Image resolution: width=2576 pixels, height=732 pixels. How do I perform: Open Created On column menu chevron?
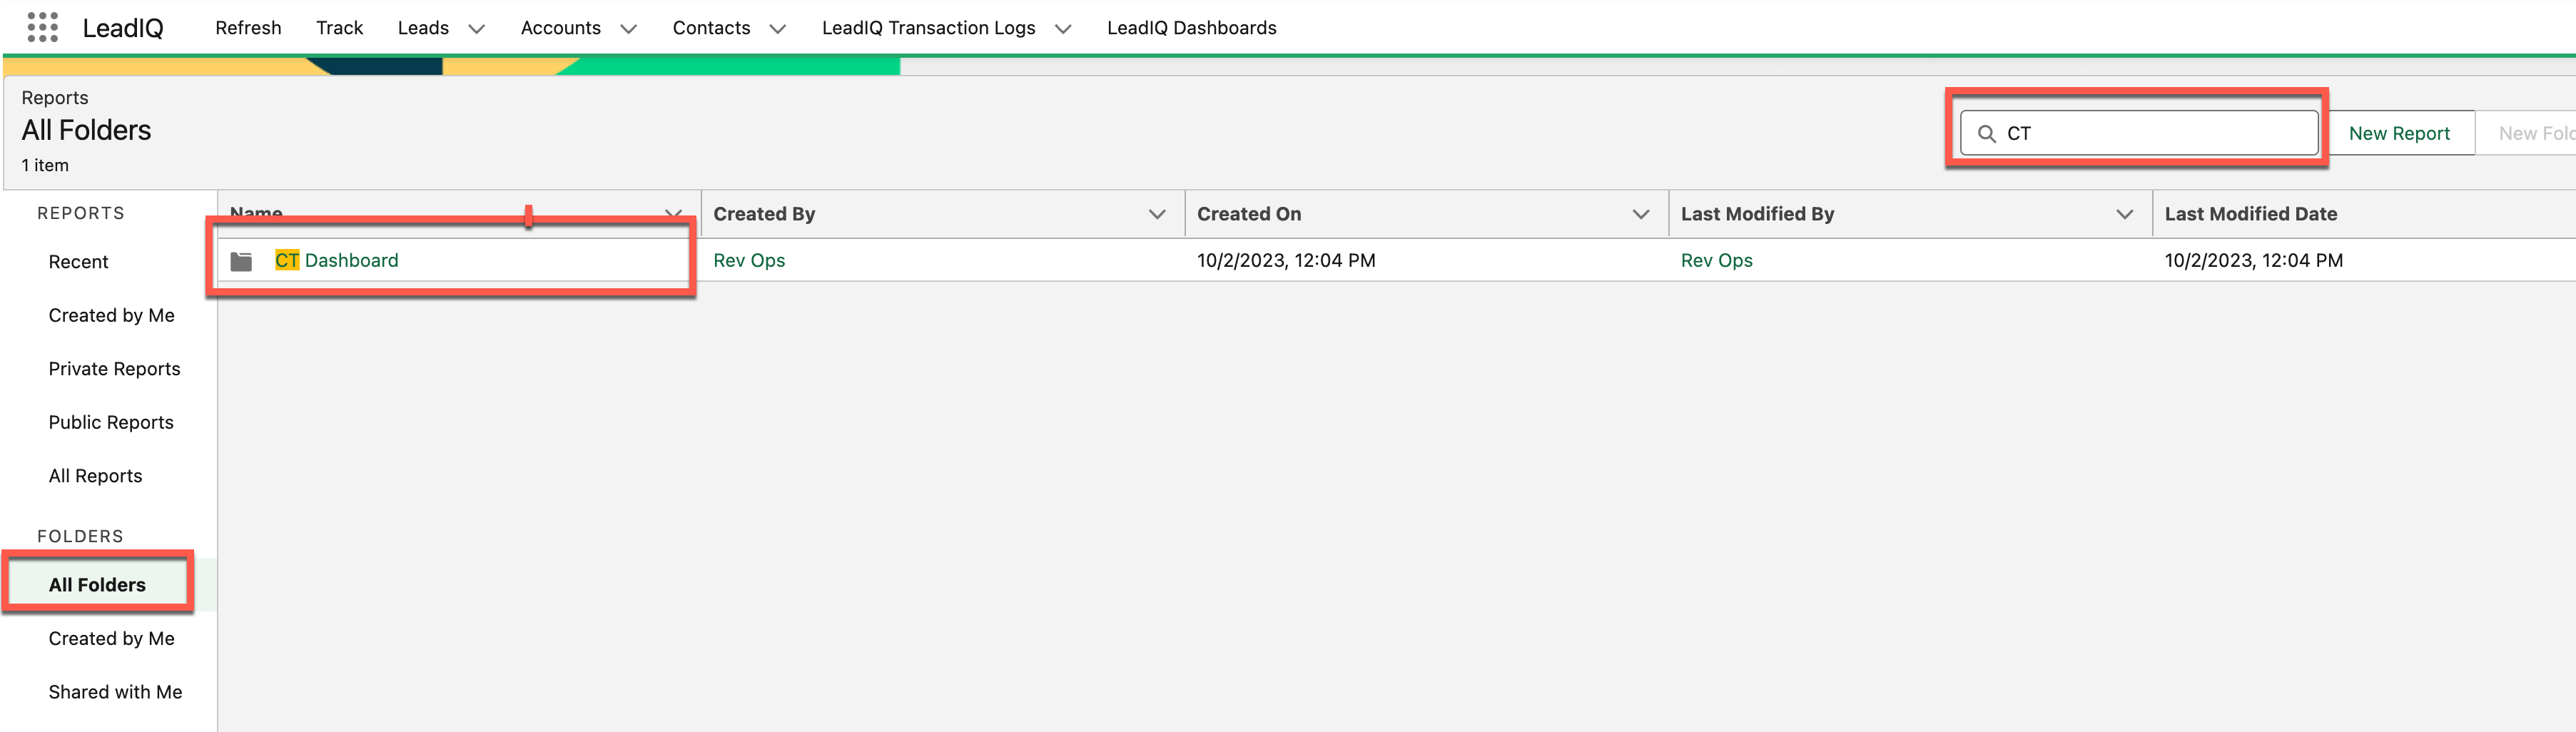click(x=1640, y=214)
